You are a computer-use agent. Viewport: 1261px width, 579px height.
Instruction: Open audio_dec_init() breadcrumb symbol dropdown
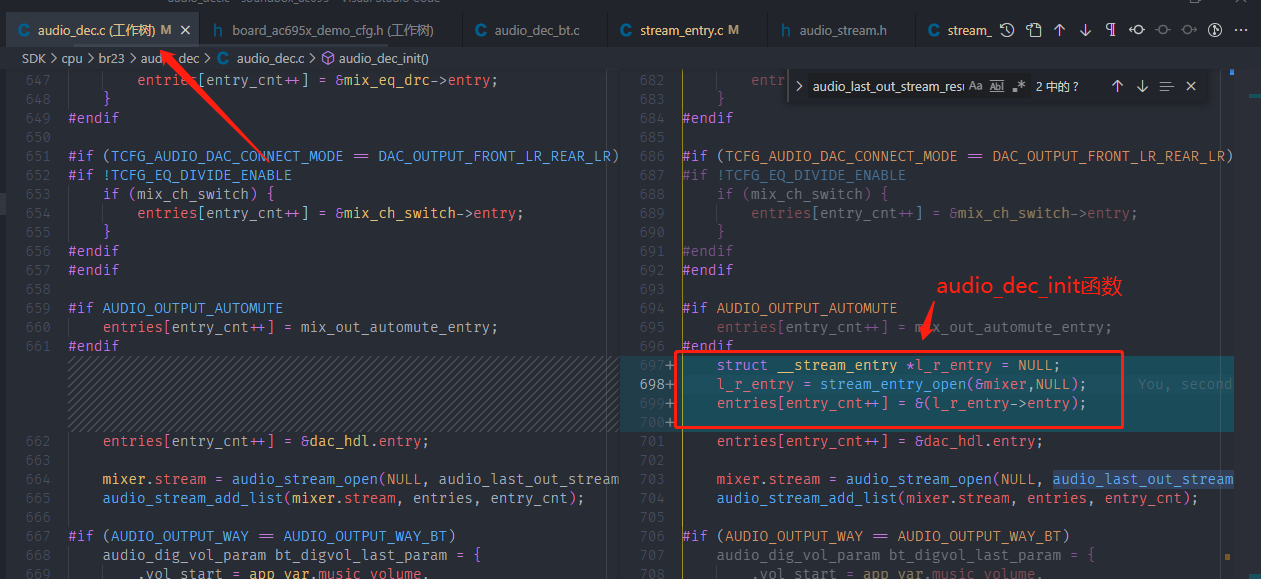375,59
